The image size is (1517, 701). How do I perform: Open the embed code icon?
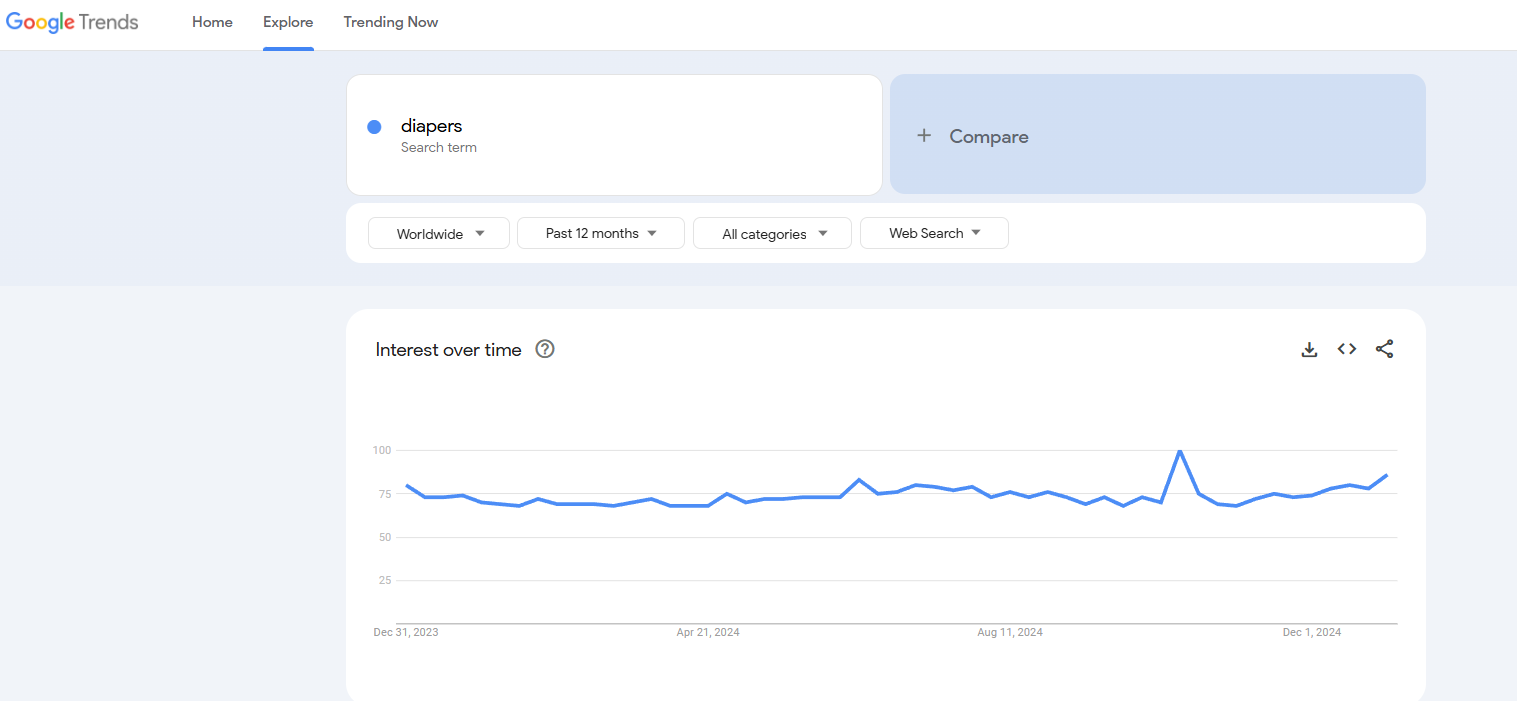point(1347,349)
